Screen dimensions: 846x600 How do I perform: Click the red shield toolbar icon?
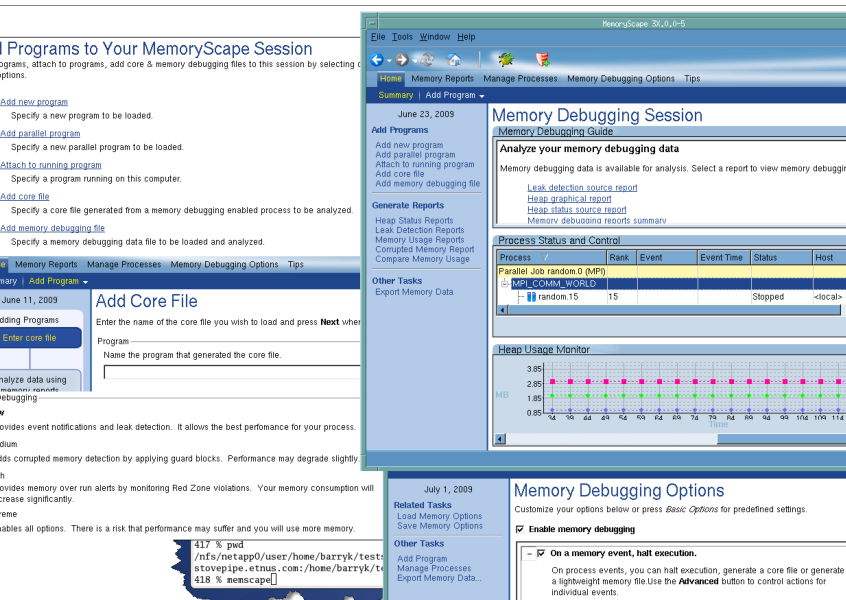pos(542,60)
